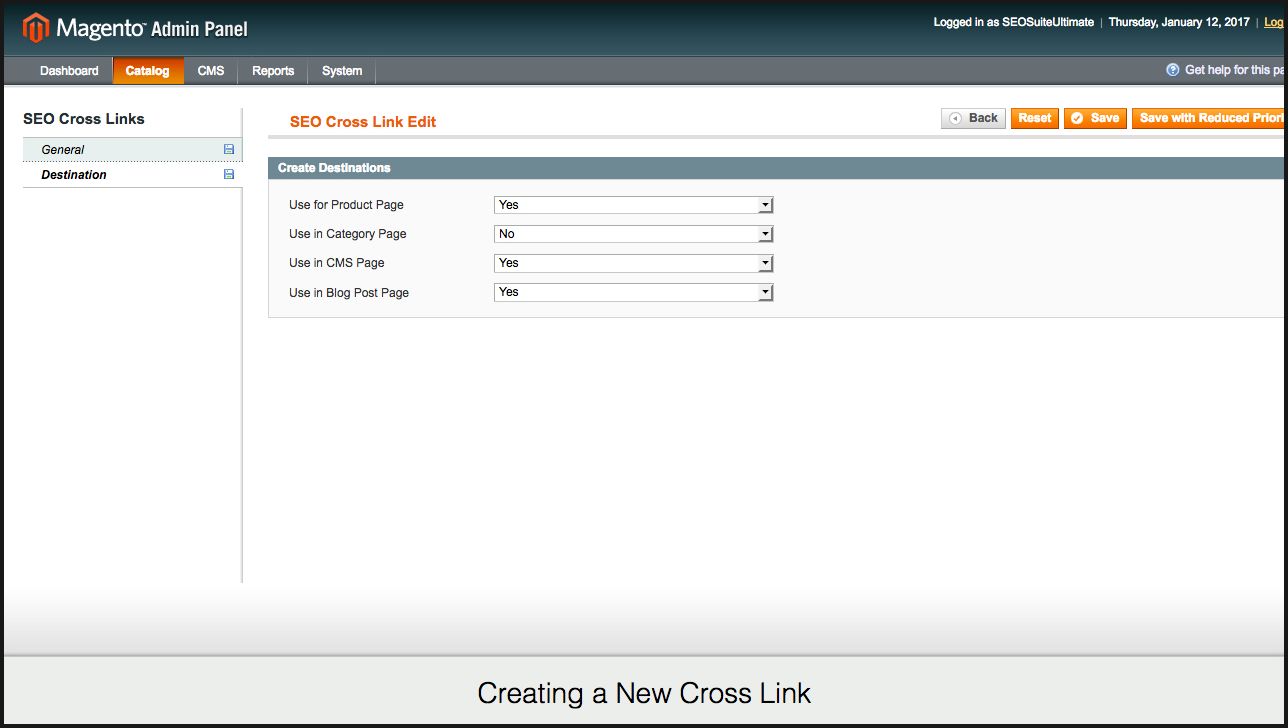Save the cross link
Image resolution: width=1288 pixels, height=728 pixels.
(x=1095, y=118)
